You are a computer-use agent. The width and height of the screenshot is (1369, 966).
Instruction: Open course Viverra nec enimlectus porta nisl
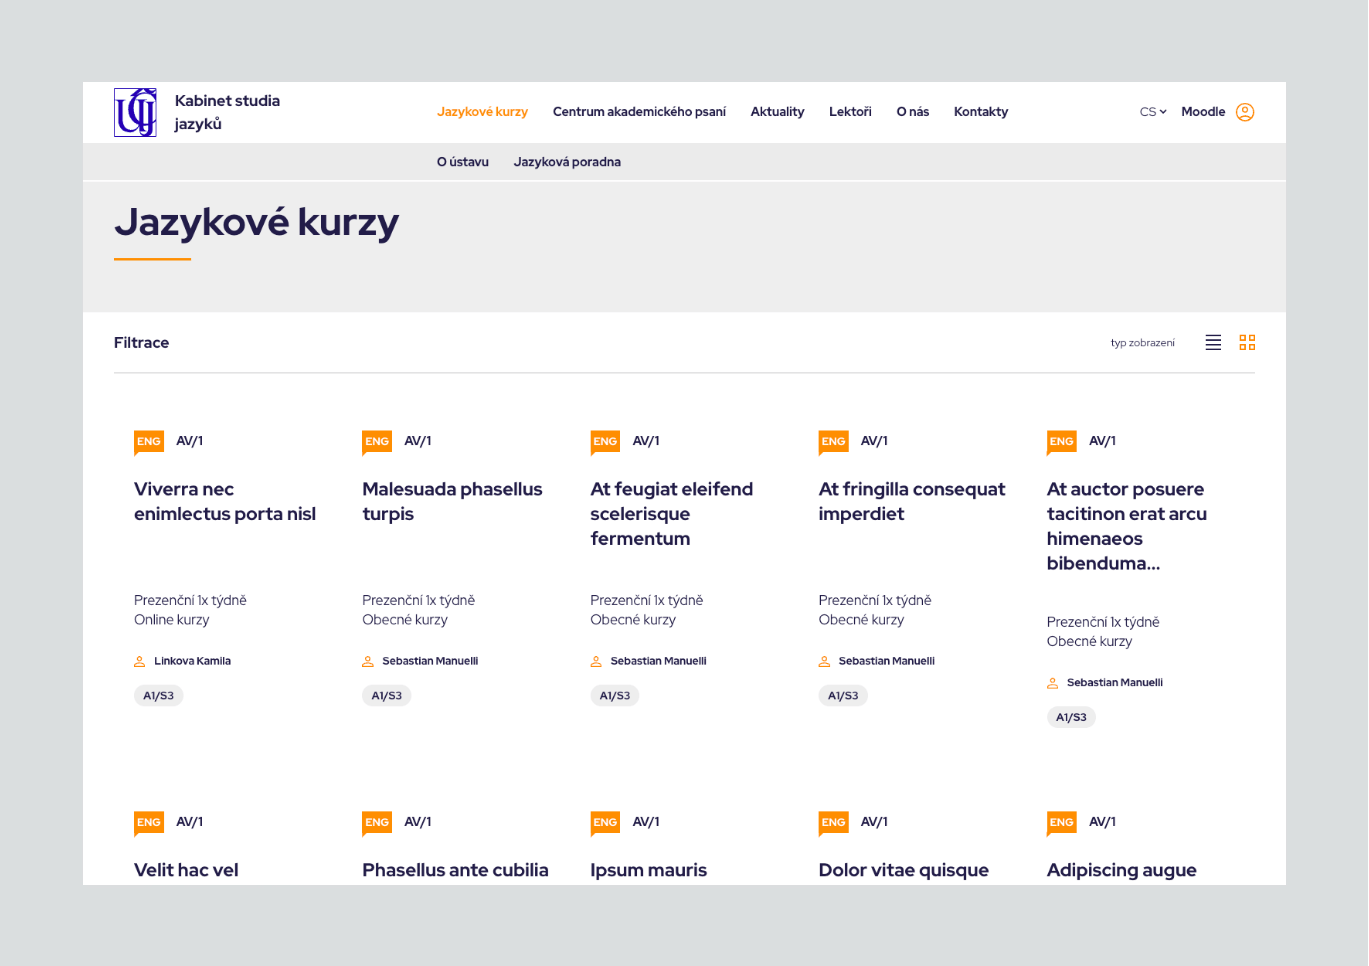[225, 501]
